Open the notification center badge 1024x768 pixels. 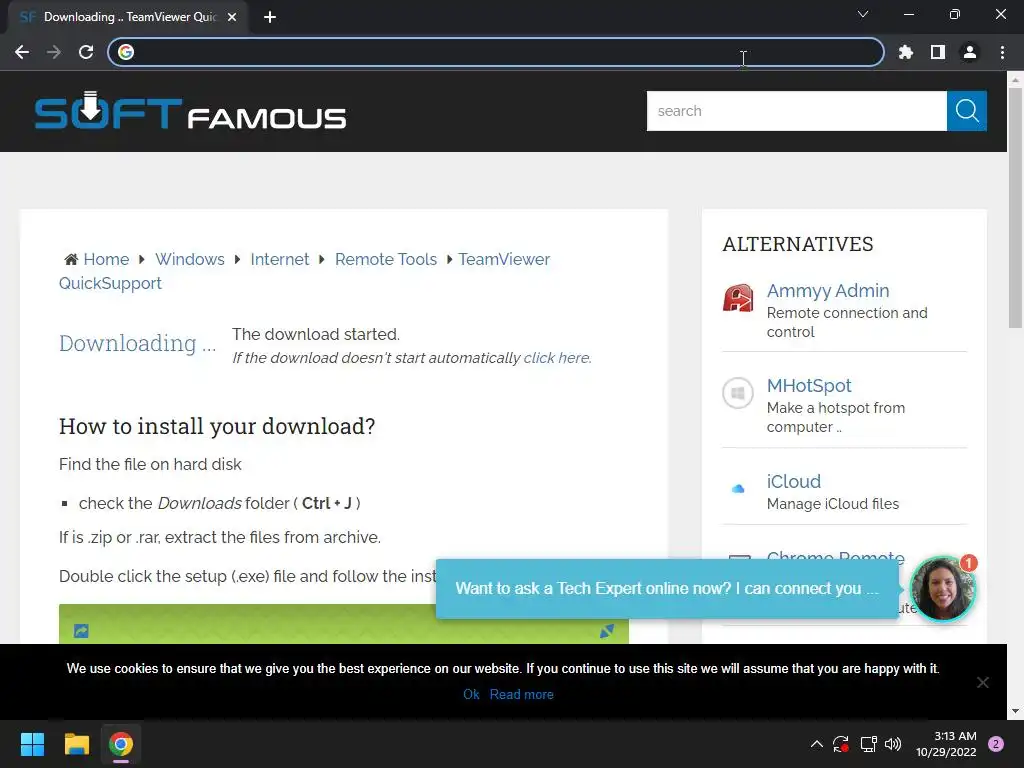(996, 744)
